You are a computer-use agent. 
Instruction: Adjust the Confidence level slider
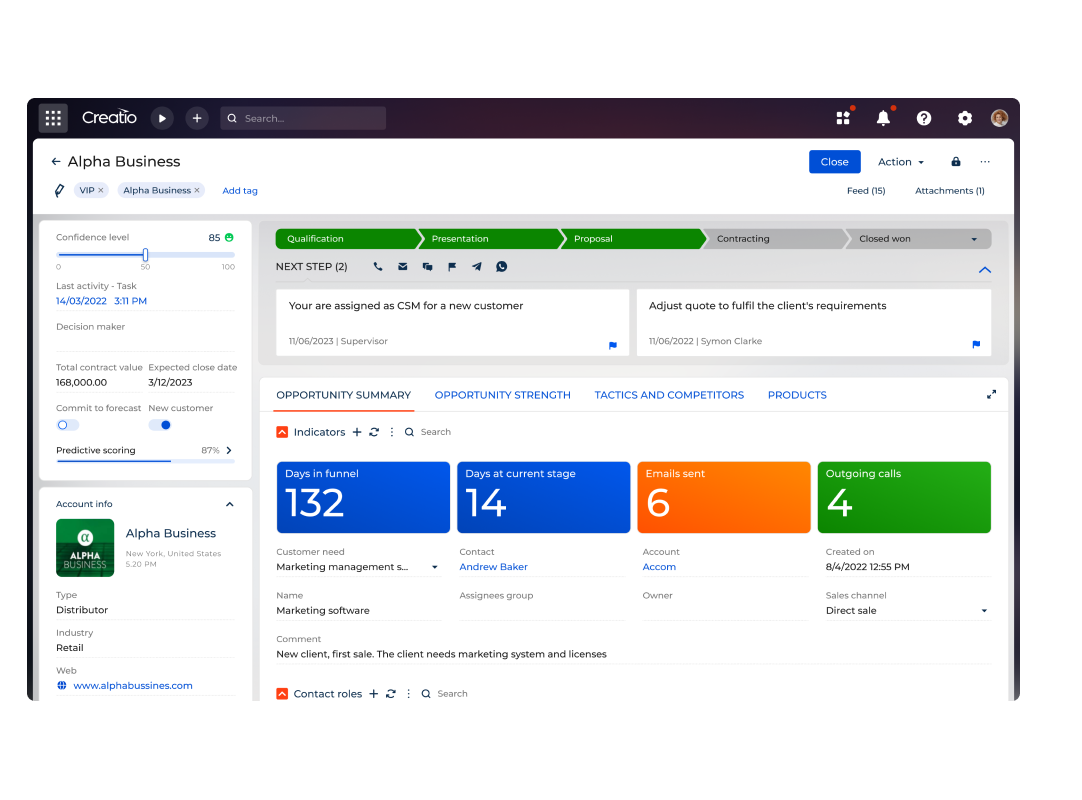(146, 255)
